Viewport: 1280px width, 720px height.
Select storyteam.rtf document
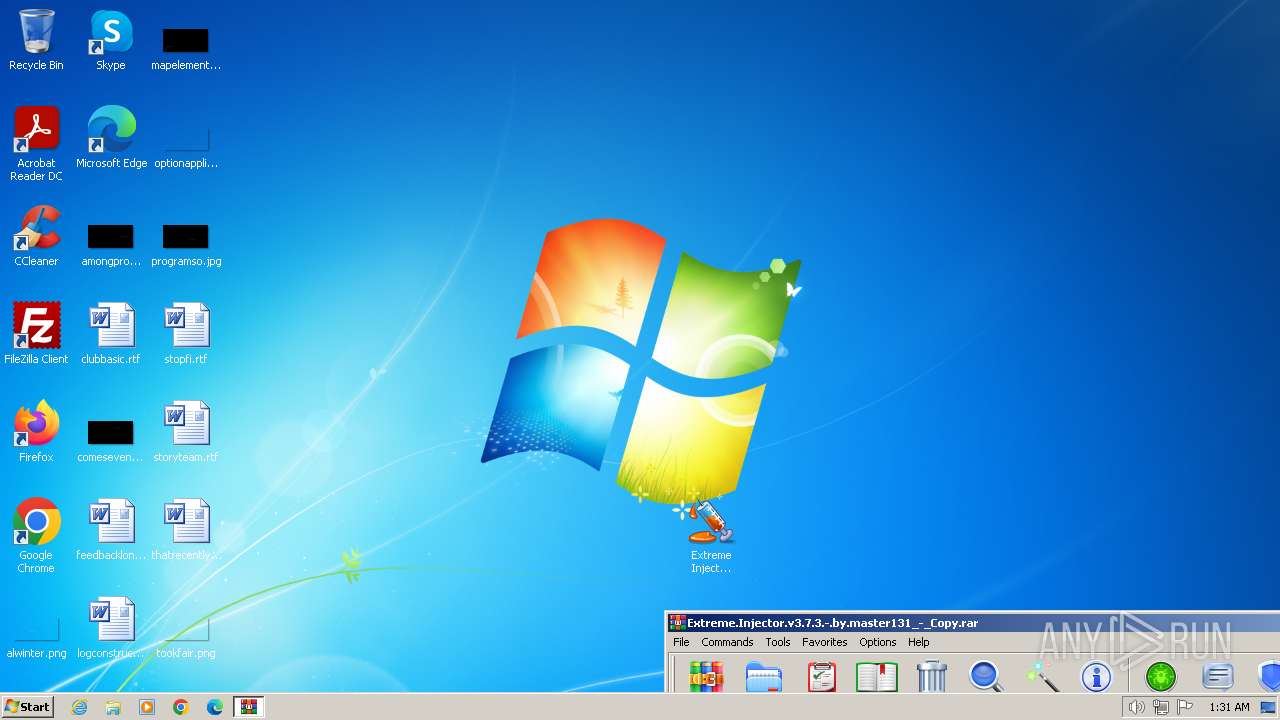186,431
